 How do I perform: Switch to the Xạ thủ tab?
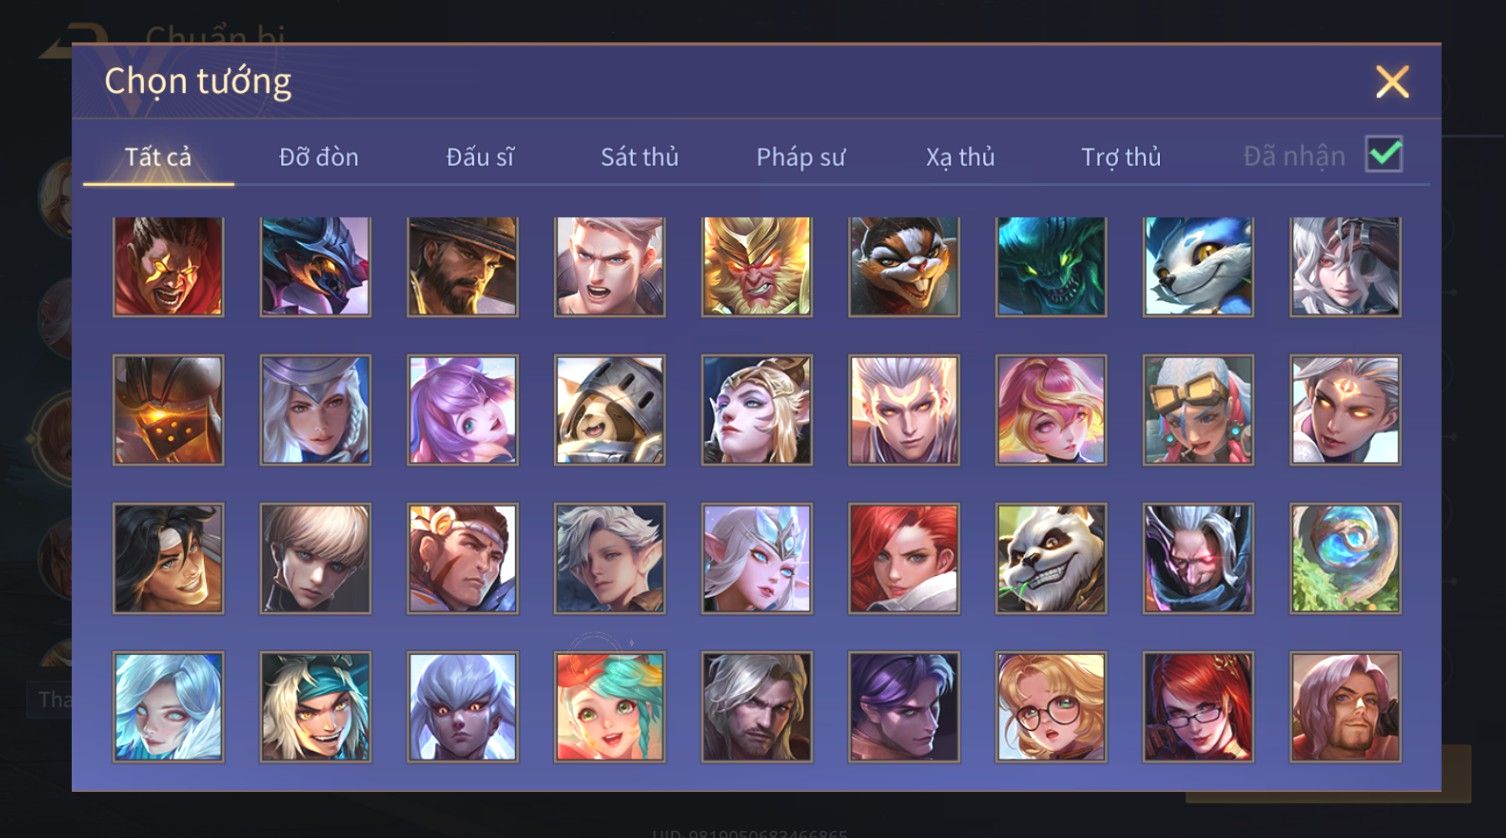point(960,157)
